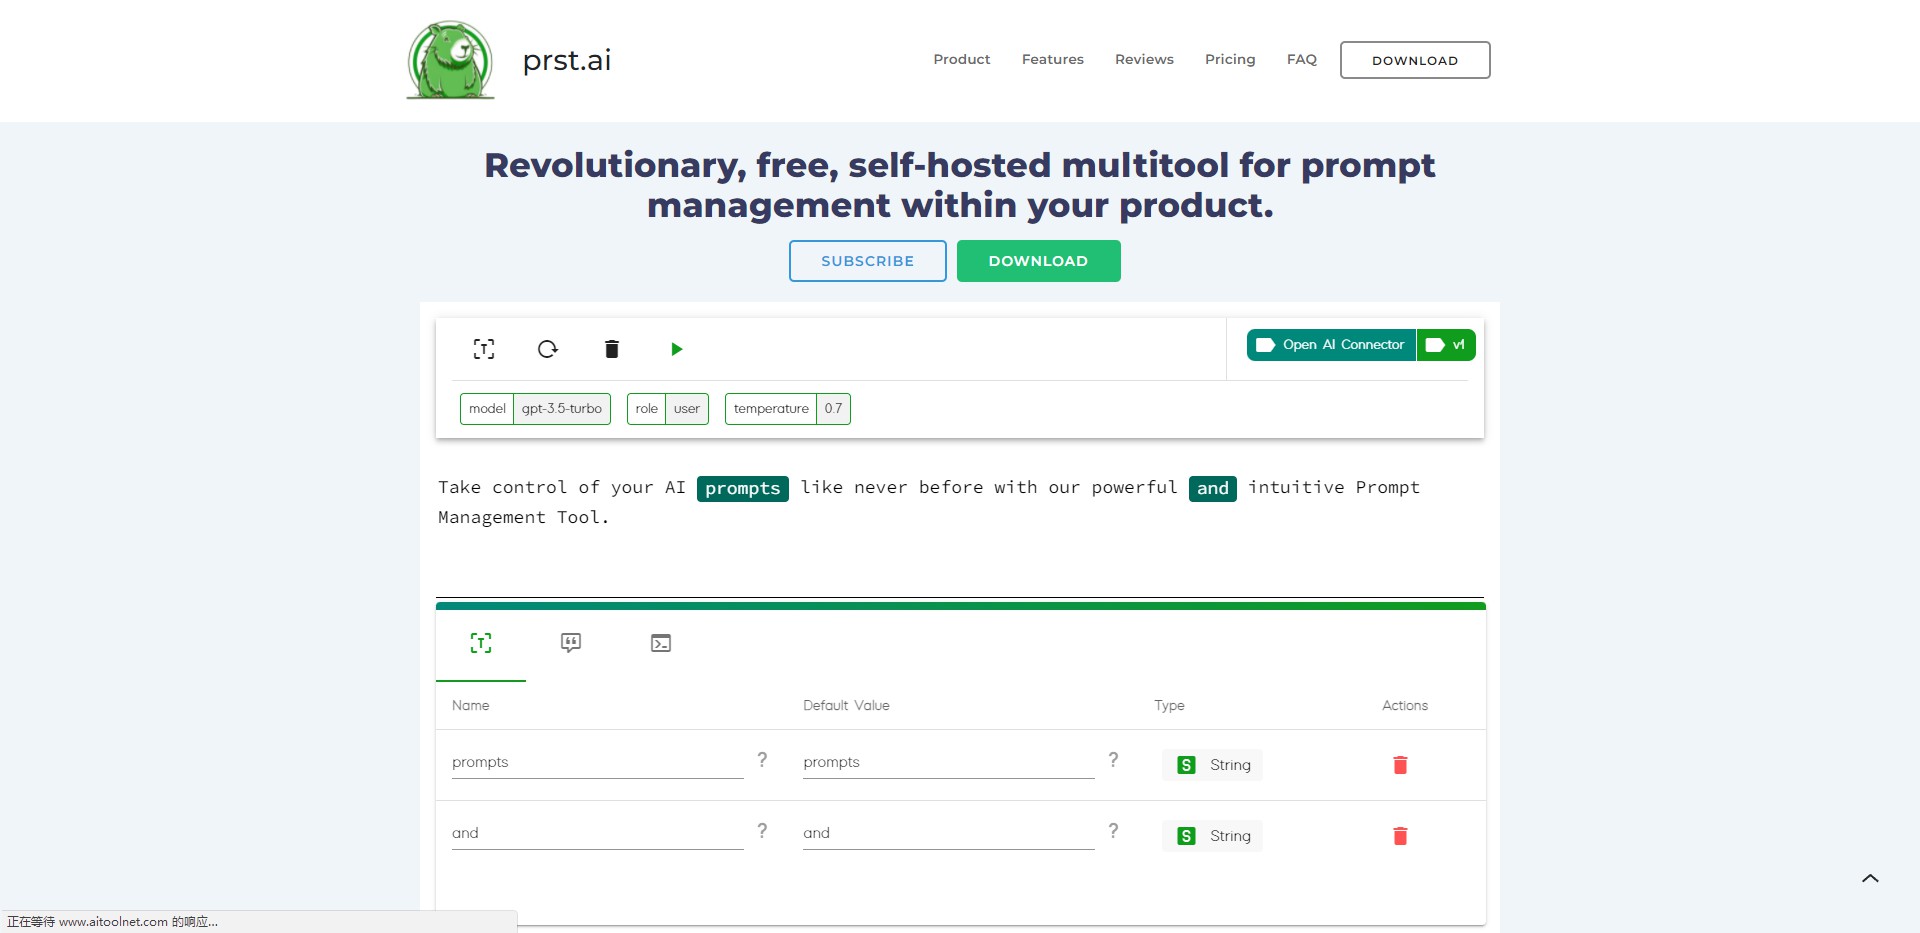
Task: Click the v1 version tag button
Action: click(x=1447, y=344)
